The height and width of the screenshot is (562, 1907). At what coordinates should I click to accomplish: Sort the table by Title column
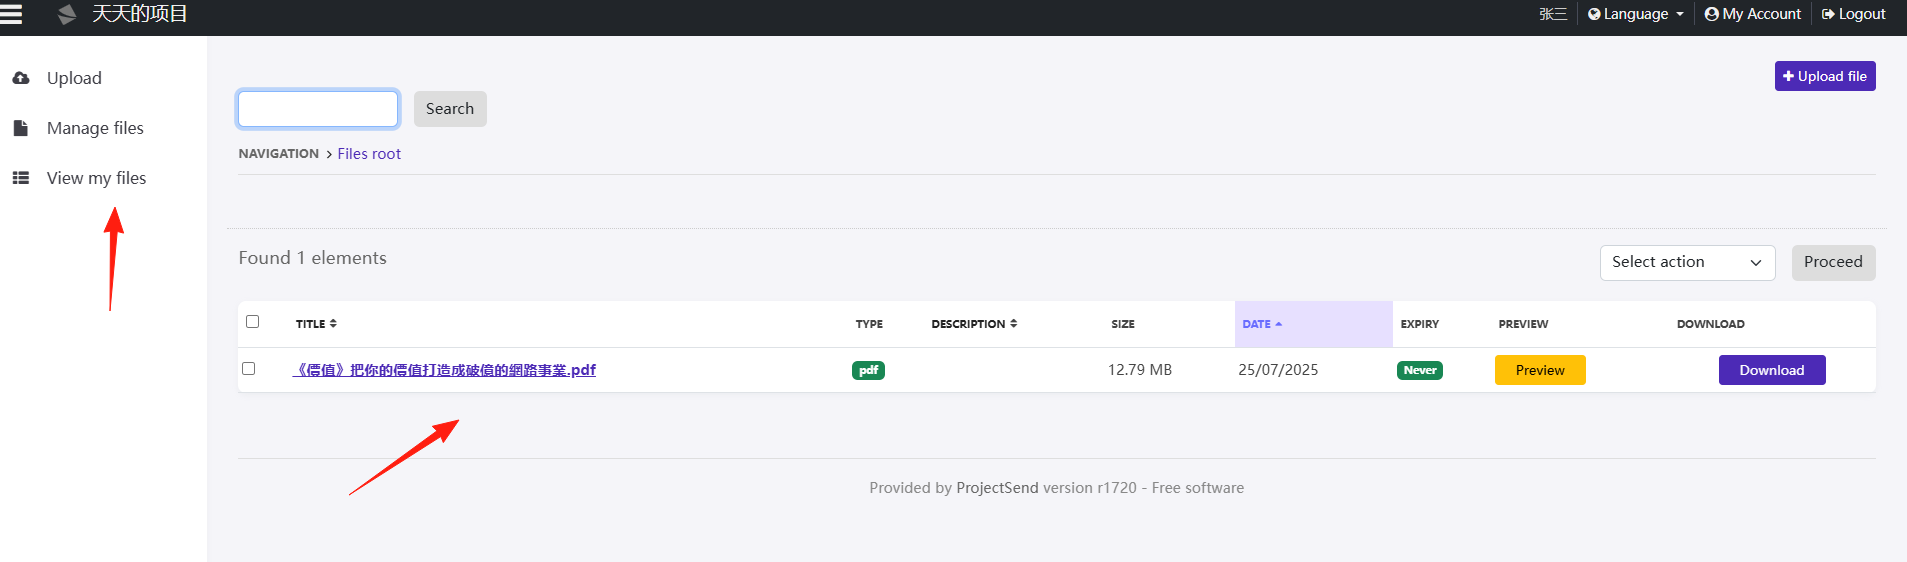click(x=316, y=324)
